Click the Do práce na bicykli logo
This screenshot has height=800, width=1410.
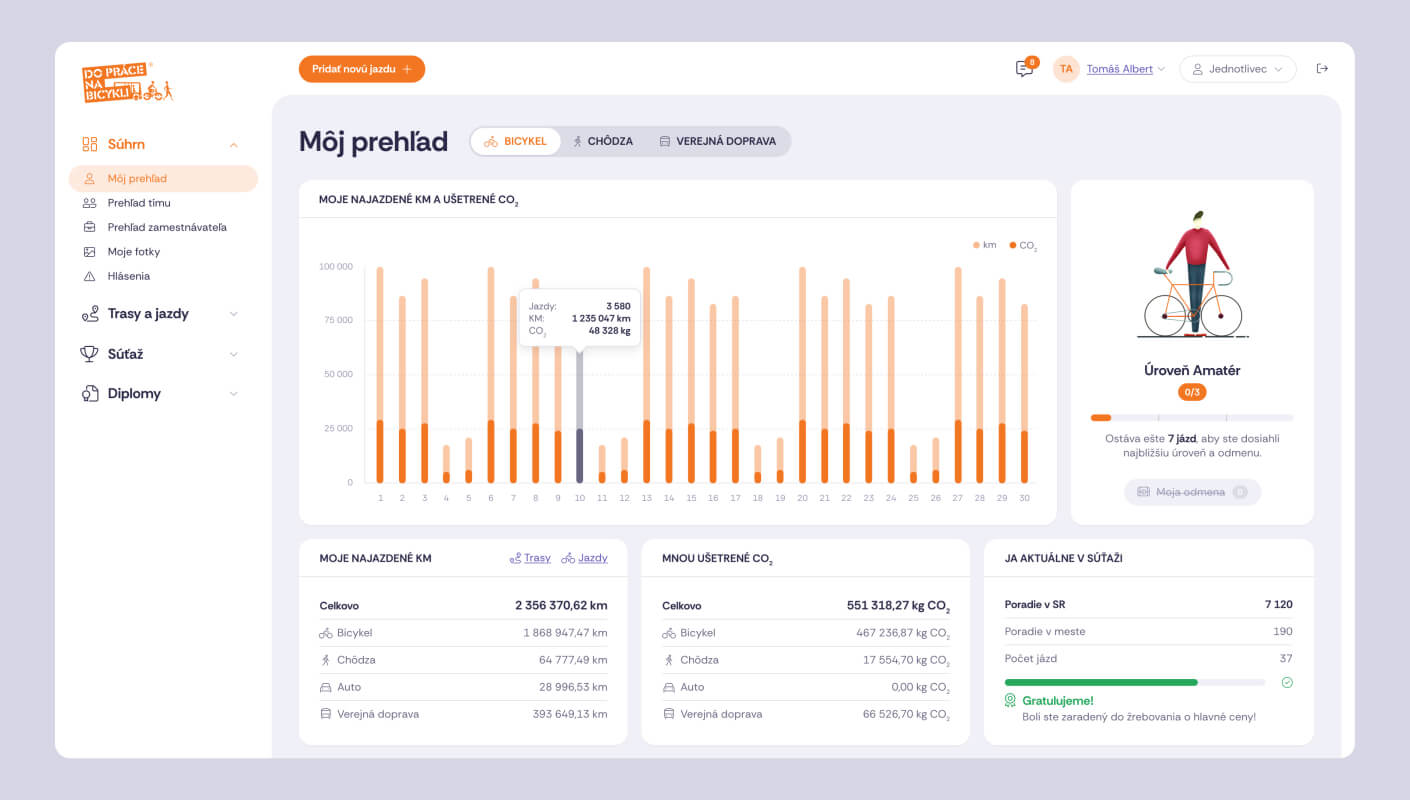click(x=127, y=83)
